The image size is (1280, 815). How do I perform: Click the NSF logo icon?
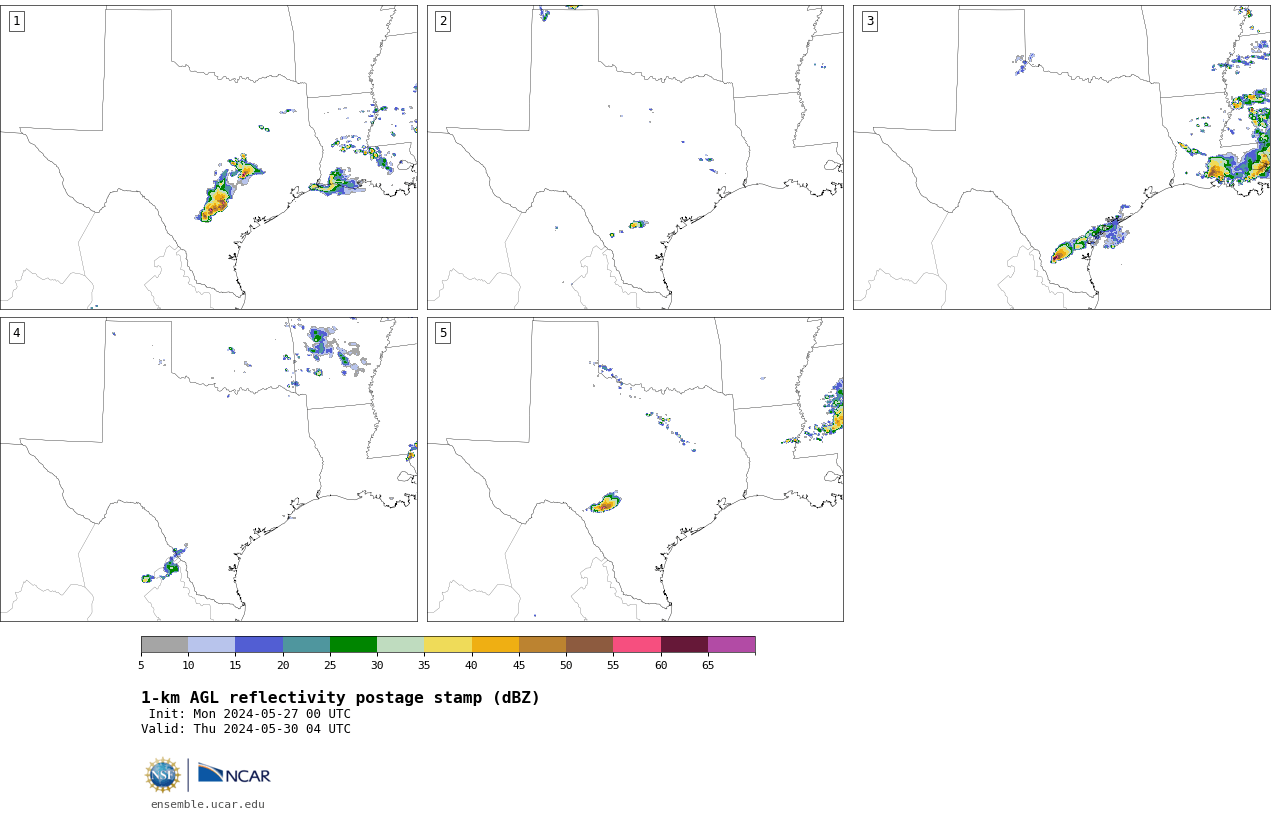point(163,775)
